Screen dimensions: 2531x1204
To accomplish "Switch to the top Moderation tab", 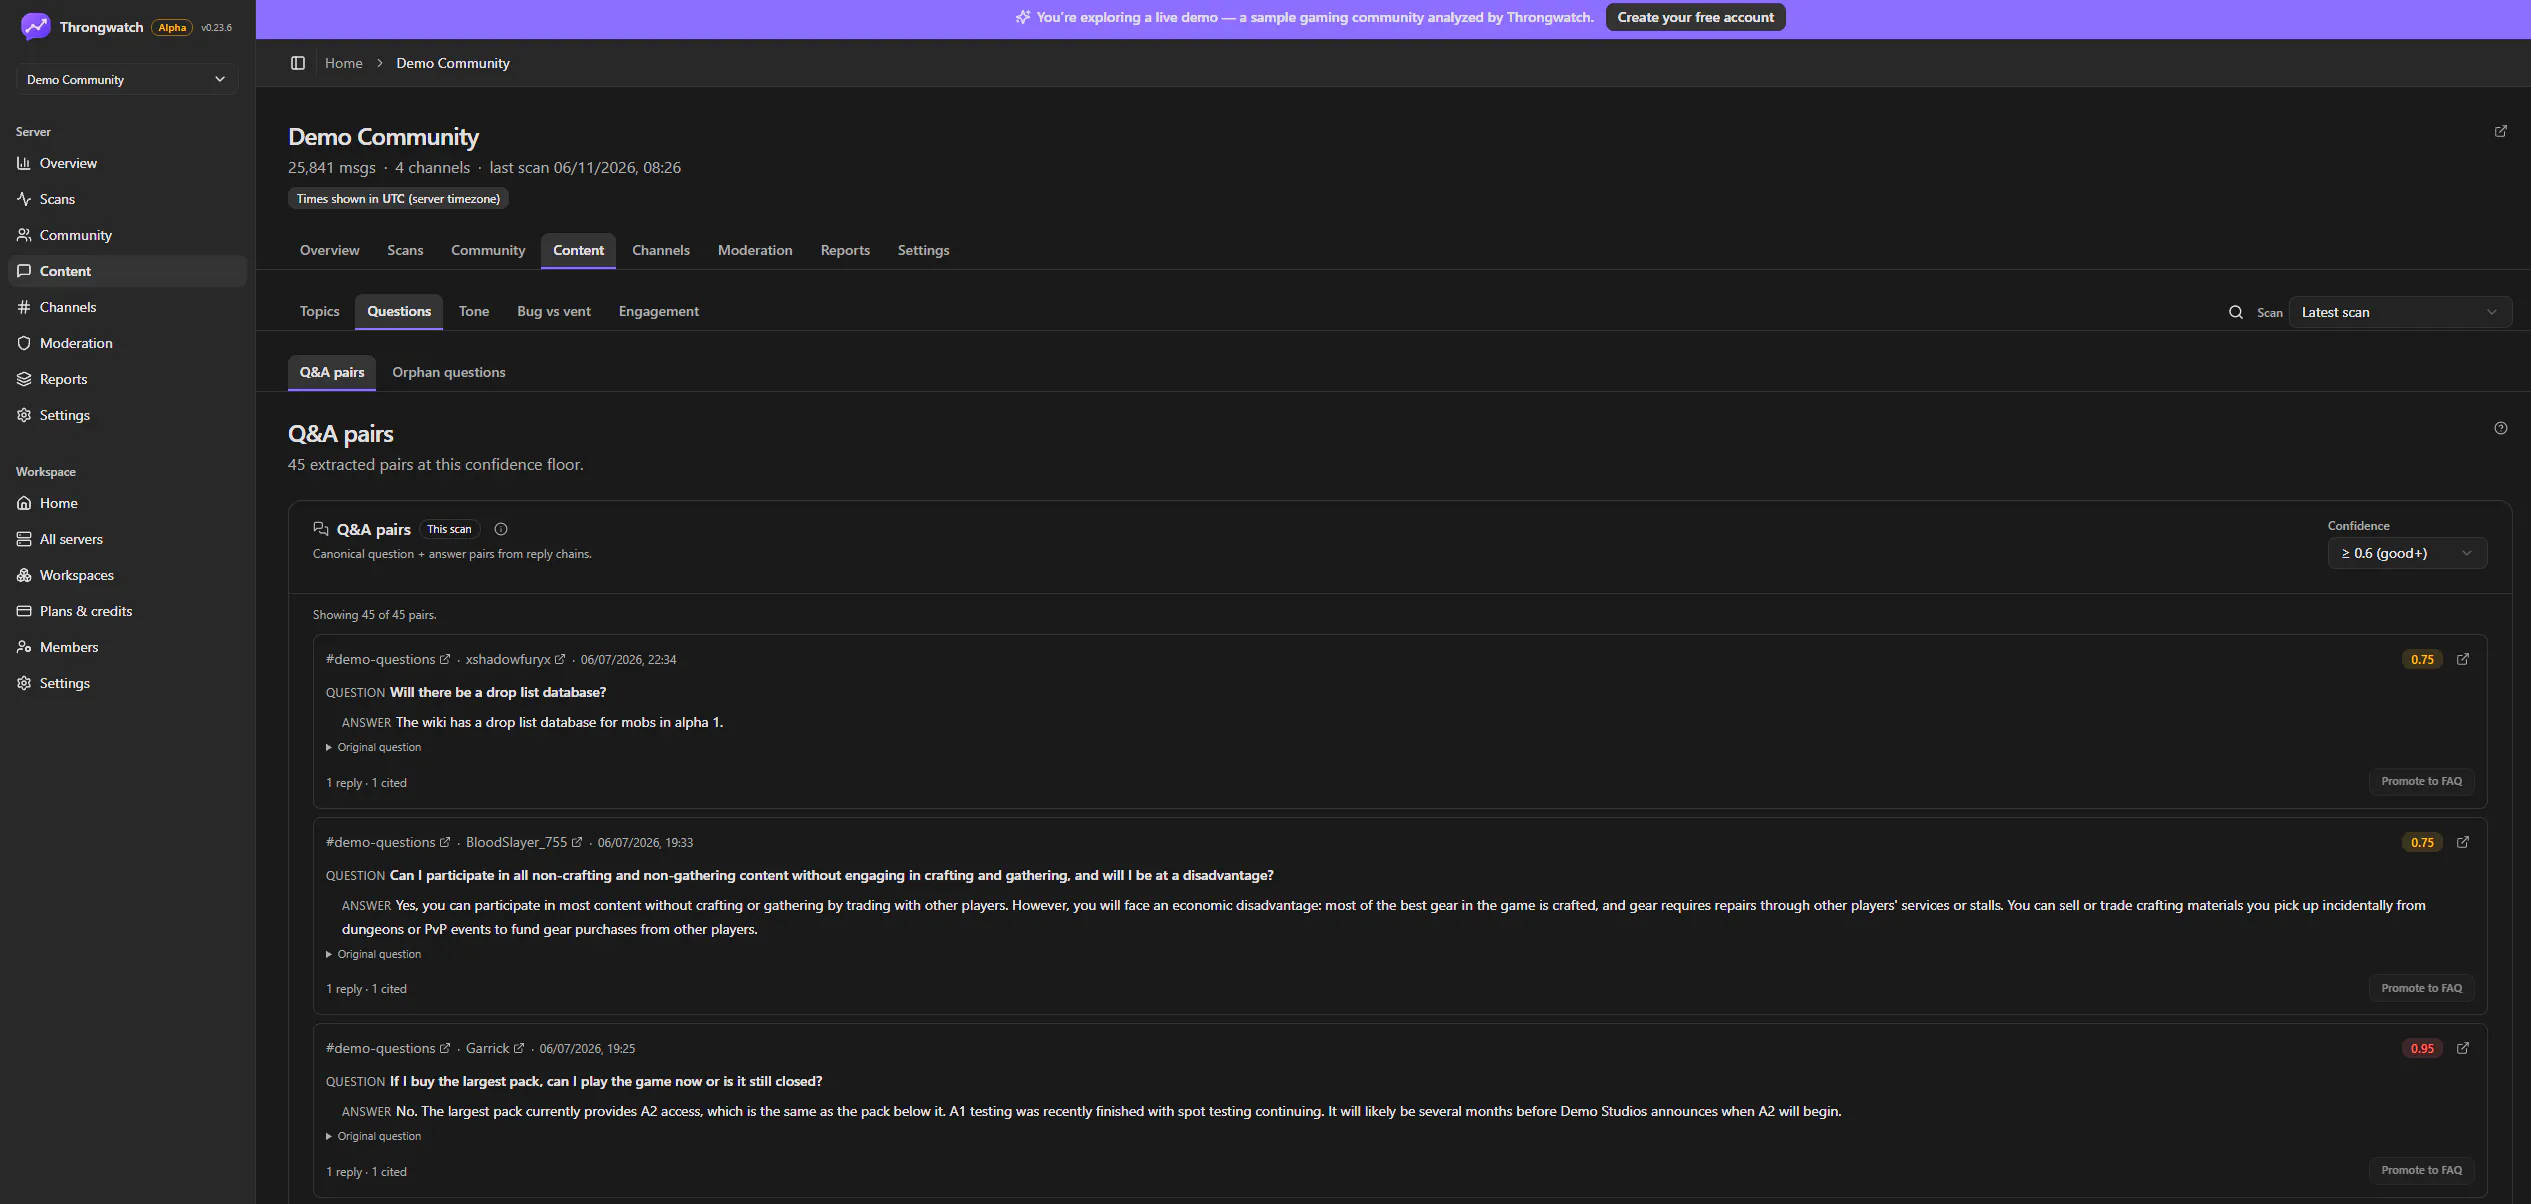I will pyautogui.click(x=755, y=250).
